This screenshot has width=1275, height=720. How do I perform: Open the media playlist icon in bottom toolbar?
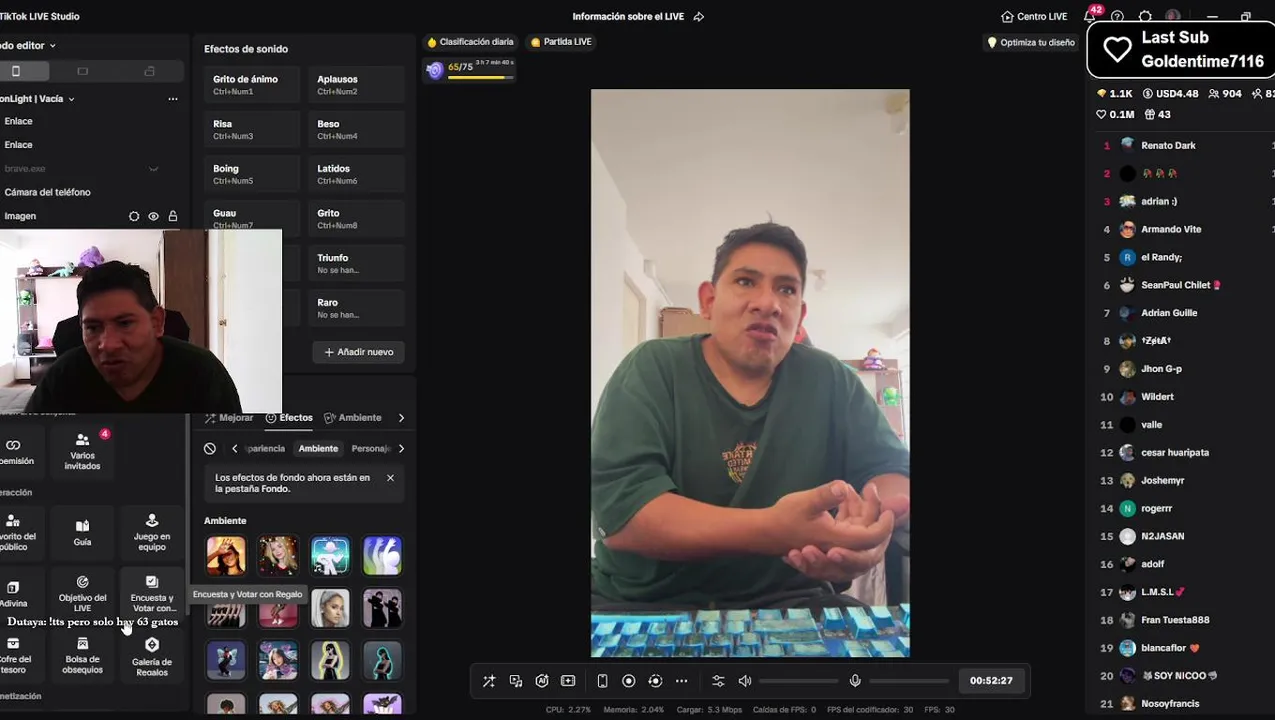516,681
